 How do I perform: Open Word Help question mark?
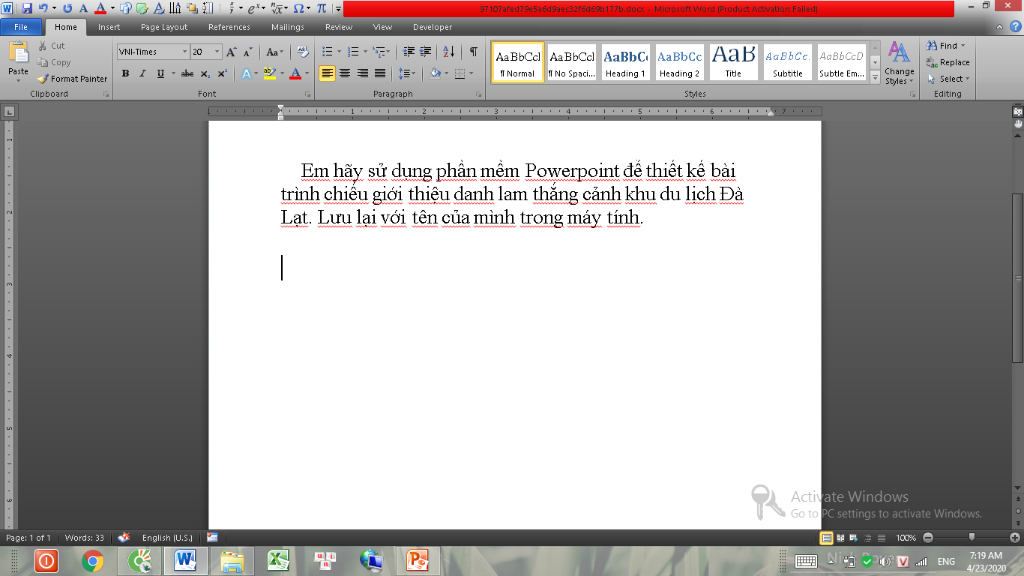pyautogui.click(x=1016, y=27)
